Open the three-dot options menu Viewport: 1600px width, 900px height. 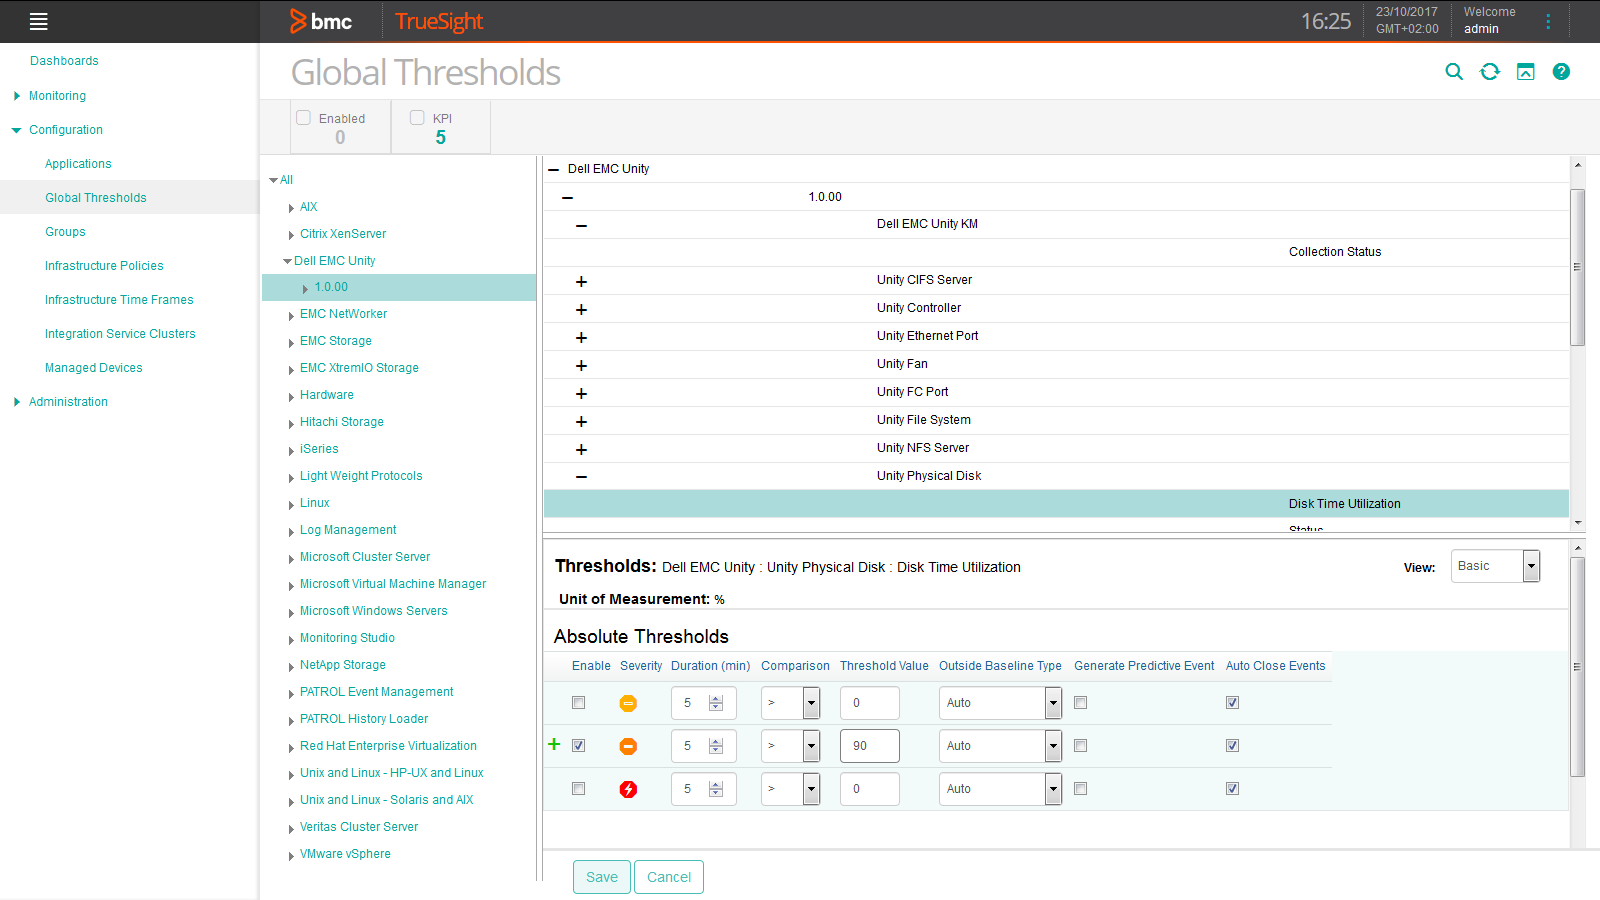[x=1548, y=21]
